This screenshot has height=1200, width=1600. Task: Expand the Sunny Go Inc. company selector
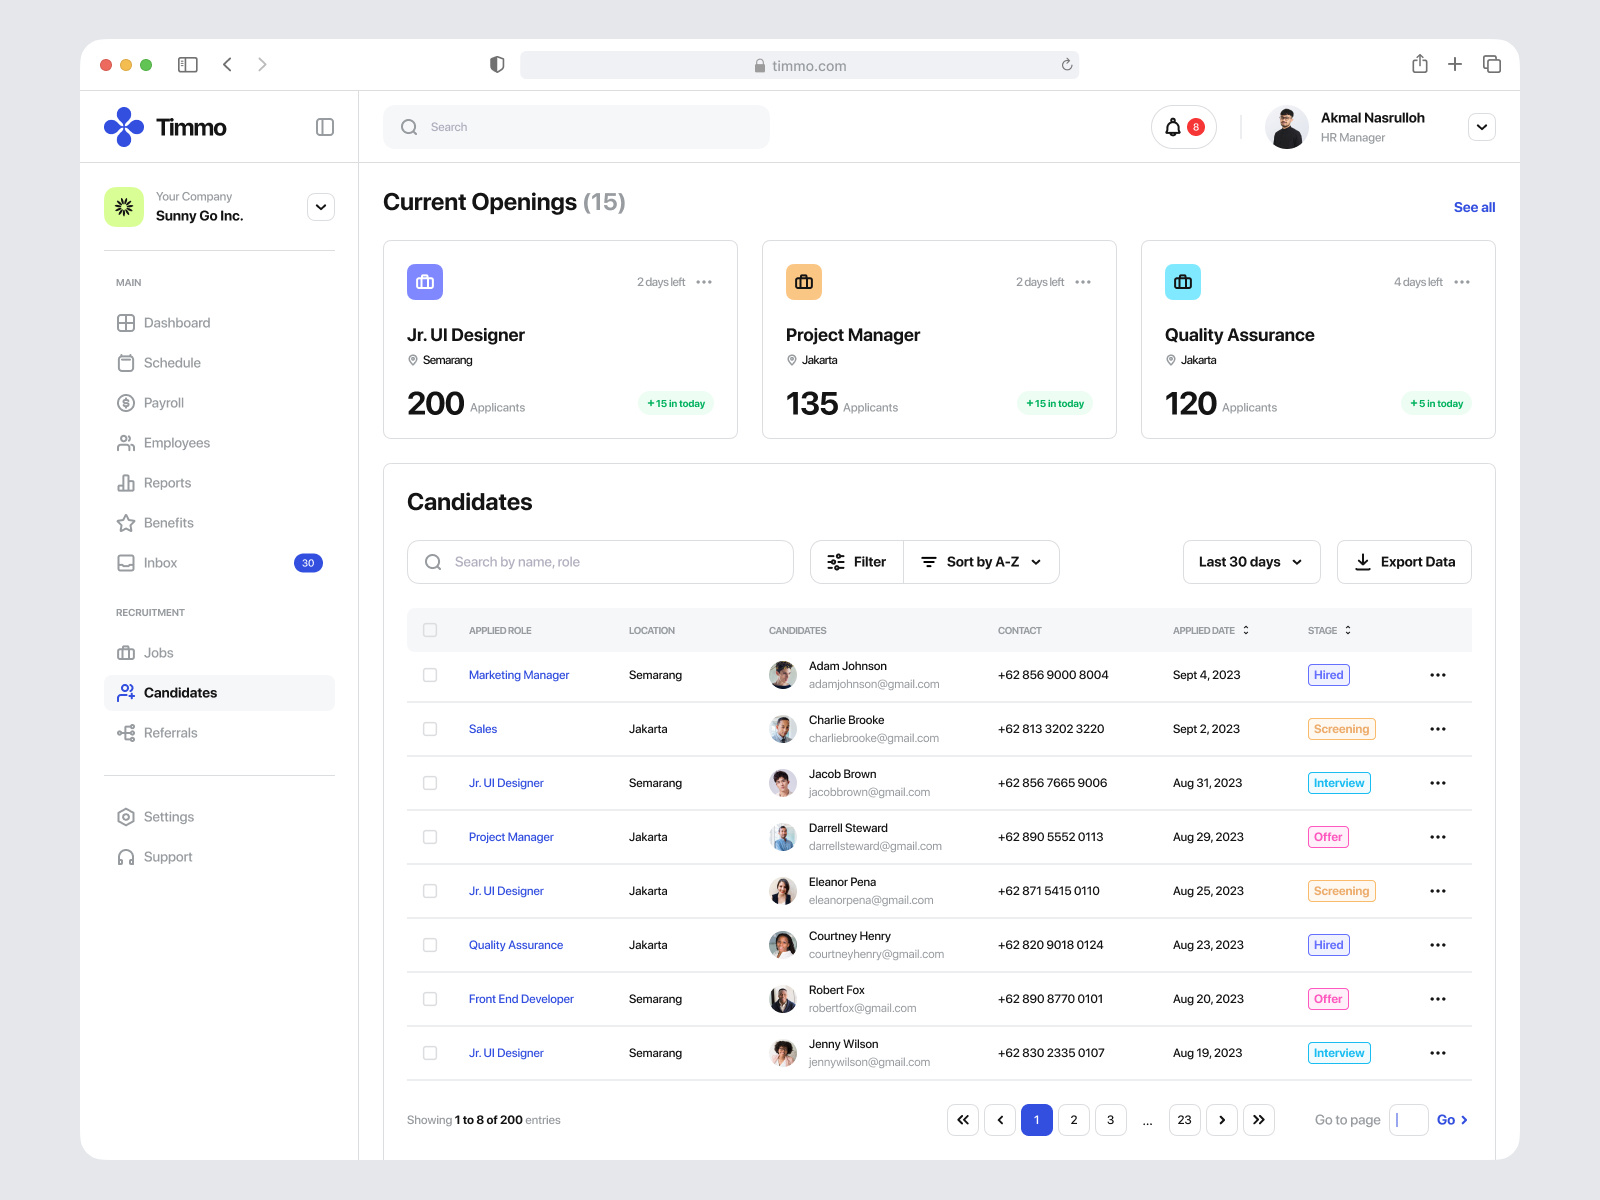click(320, 207)
